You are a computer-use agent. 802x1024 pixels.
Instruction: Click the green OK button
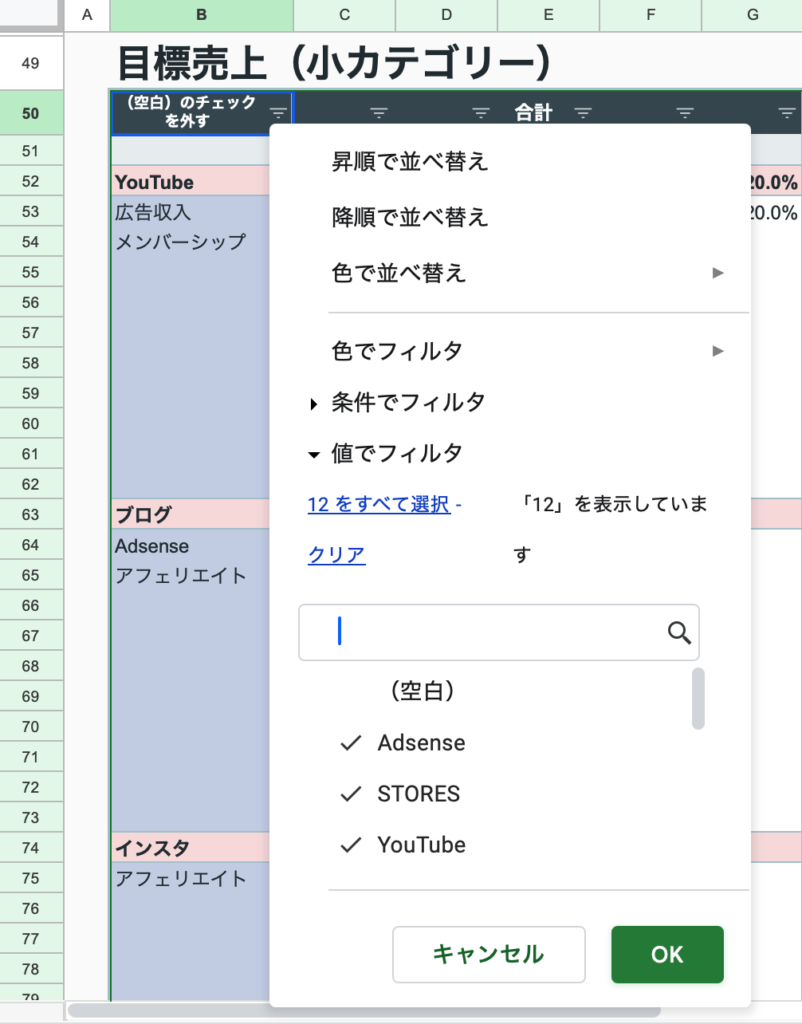(x=667, y=954)
